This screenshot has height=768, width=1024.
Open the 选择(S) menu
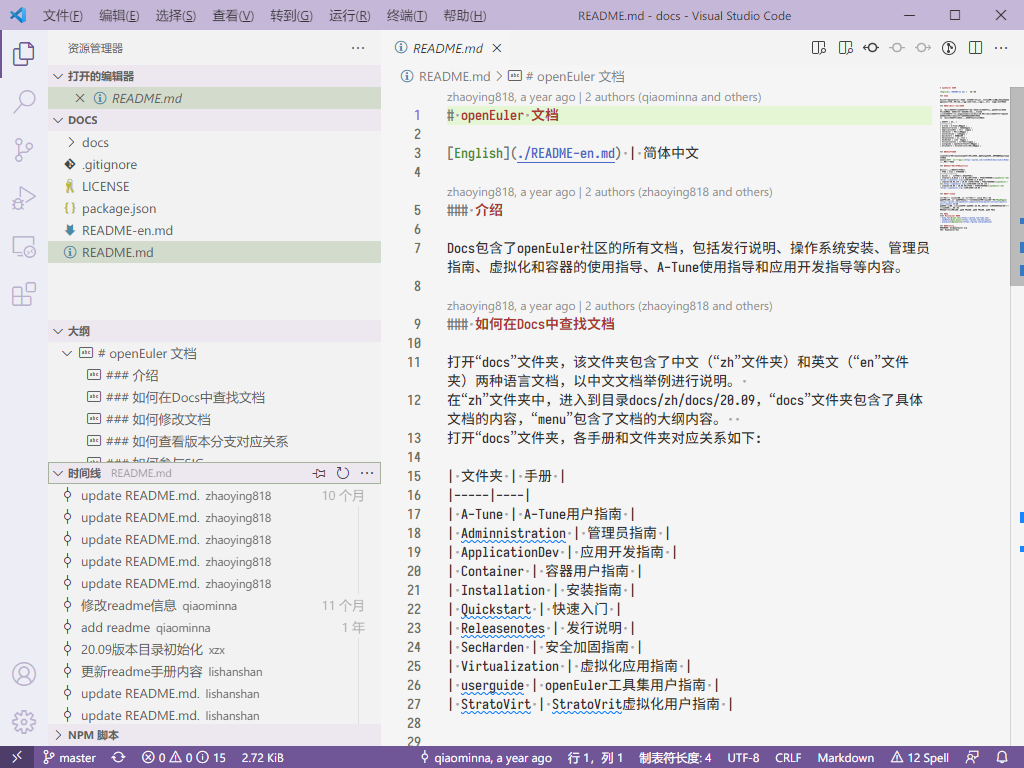click(x=176, y=16)
